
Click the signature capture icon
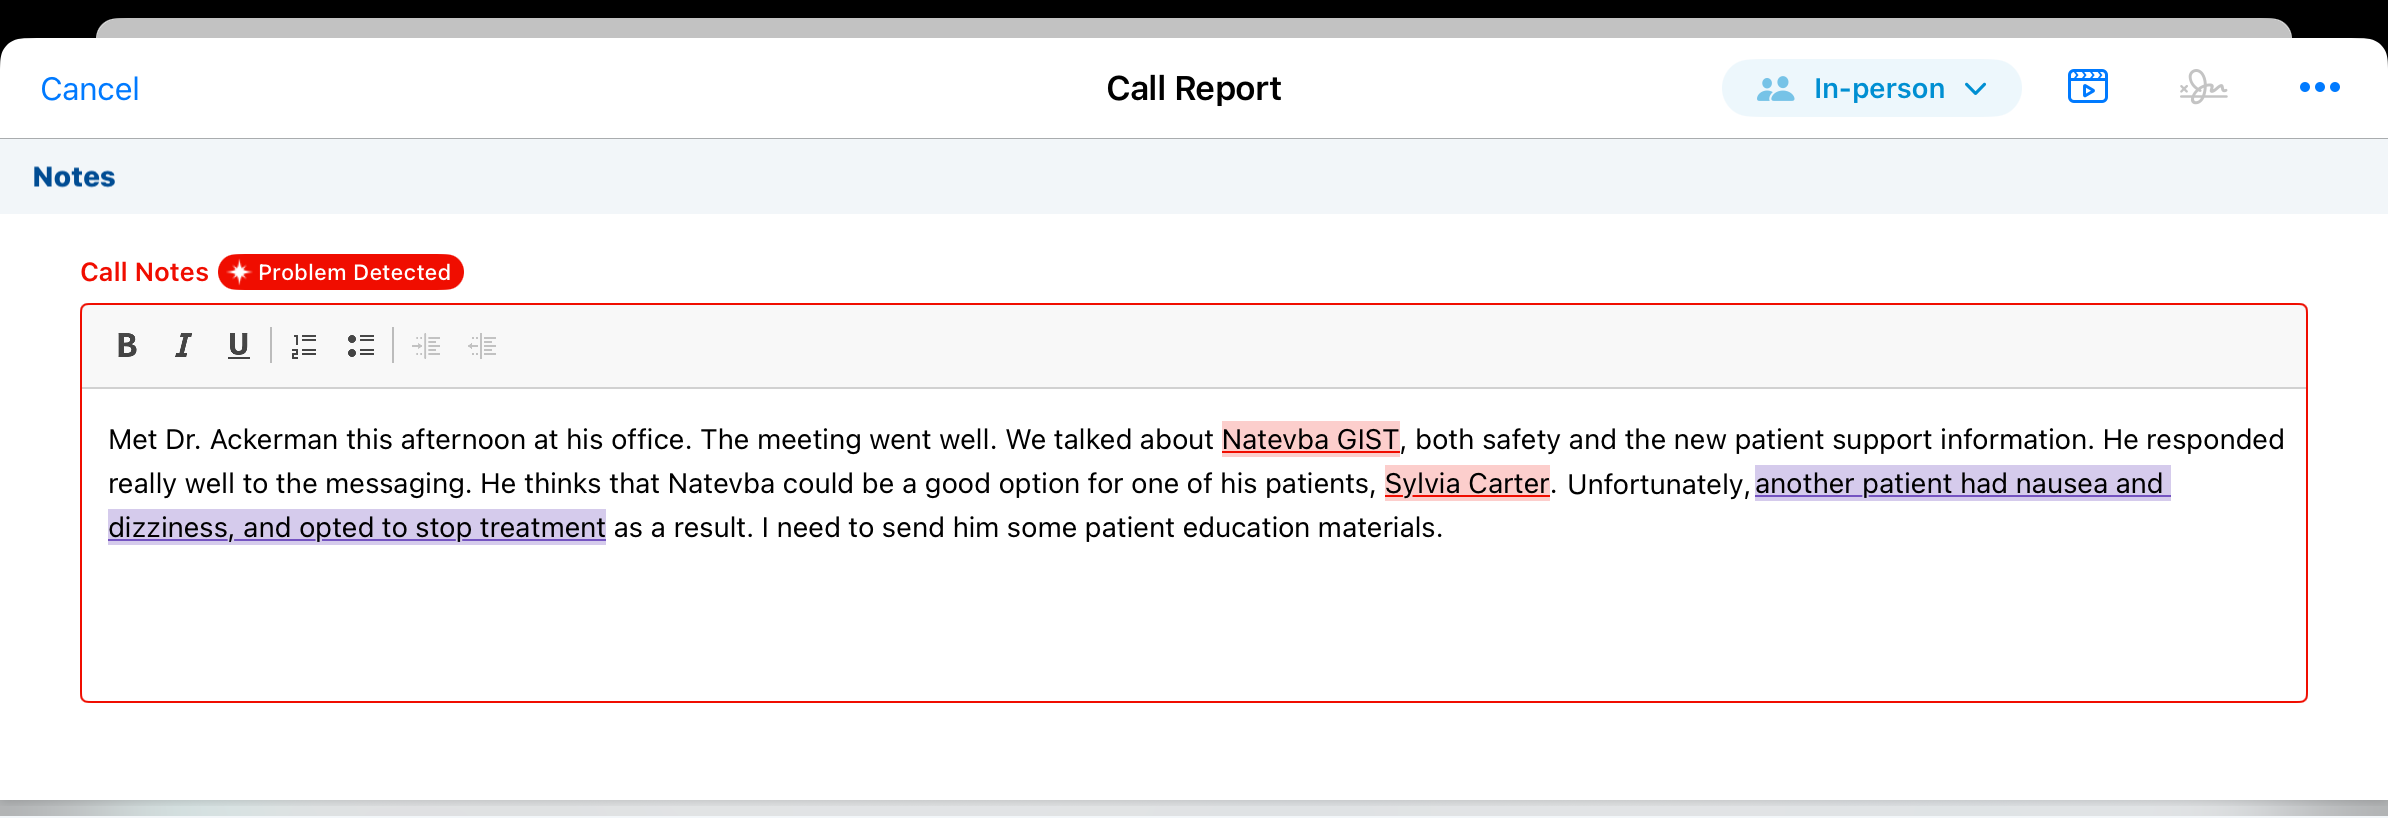tap(2203, 88)
